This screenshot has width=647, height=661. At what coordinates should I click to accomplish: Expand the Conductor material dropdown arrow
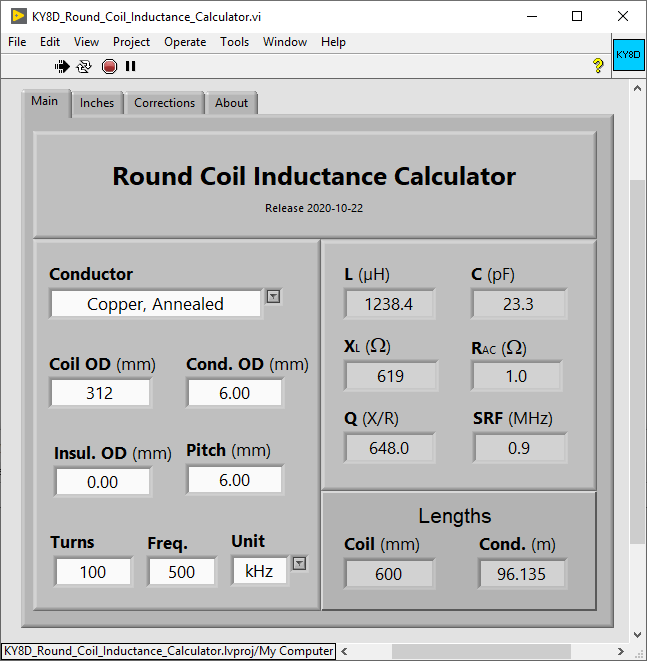274,297
